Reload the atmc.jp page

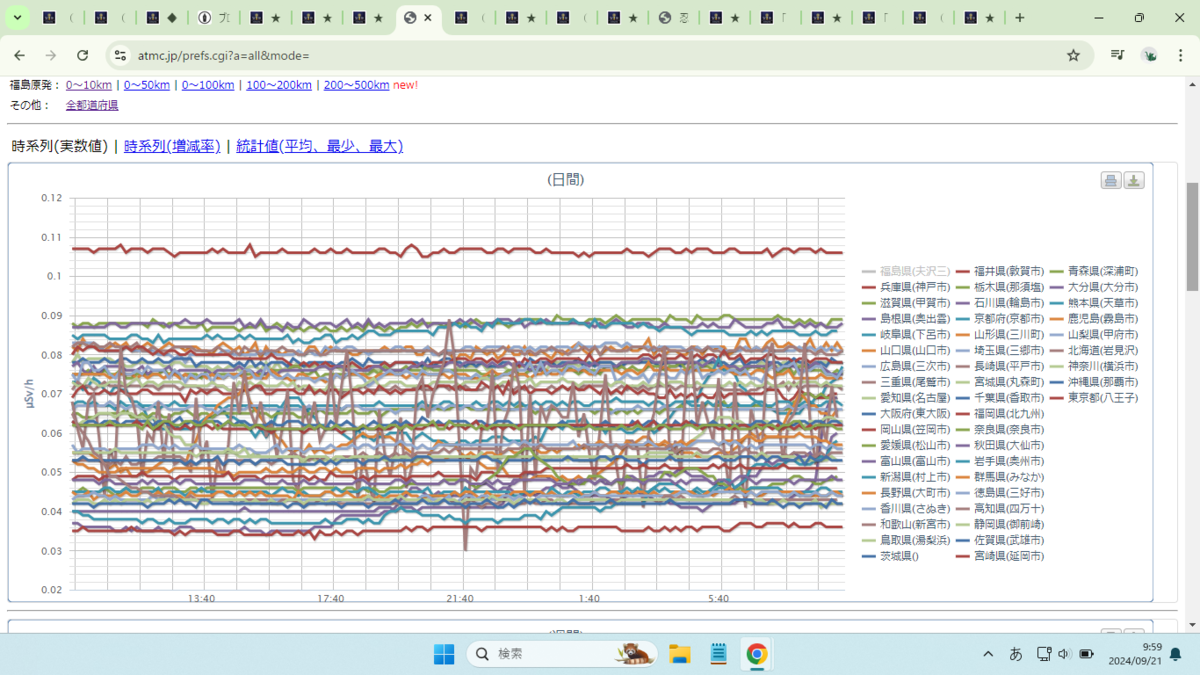coord(83,56)
